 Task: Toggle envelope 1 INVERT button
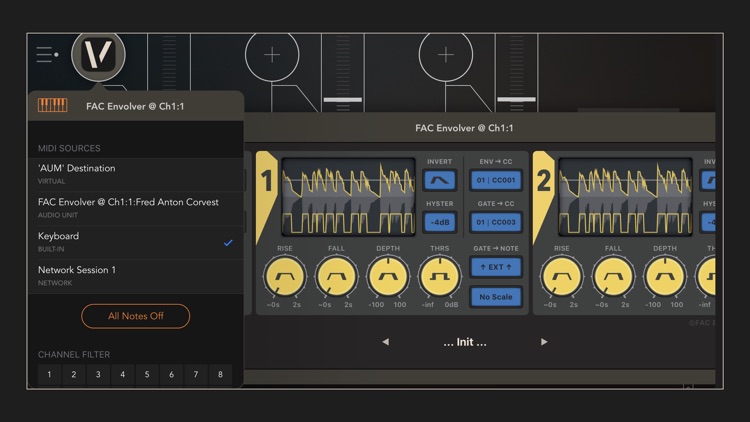(x=439, y=180)
